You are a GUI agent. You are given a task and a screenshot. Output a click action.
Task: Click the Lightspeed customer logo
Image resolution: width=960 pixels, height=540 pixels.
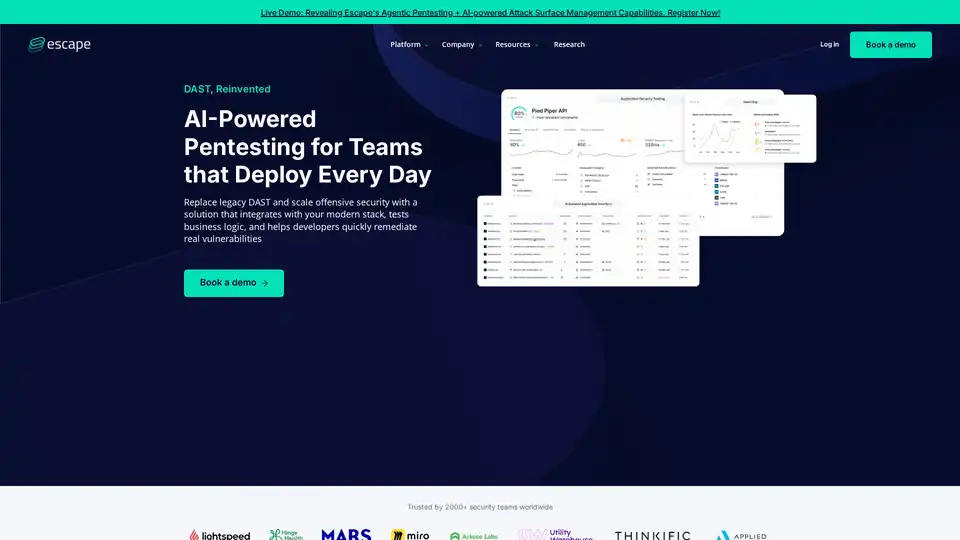(x=219, y=535)
